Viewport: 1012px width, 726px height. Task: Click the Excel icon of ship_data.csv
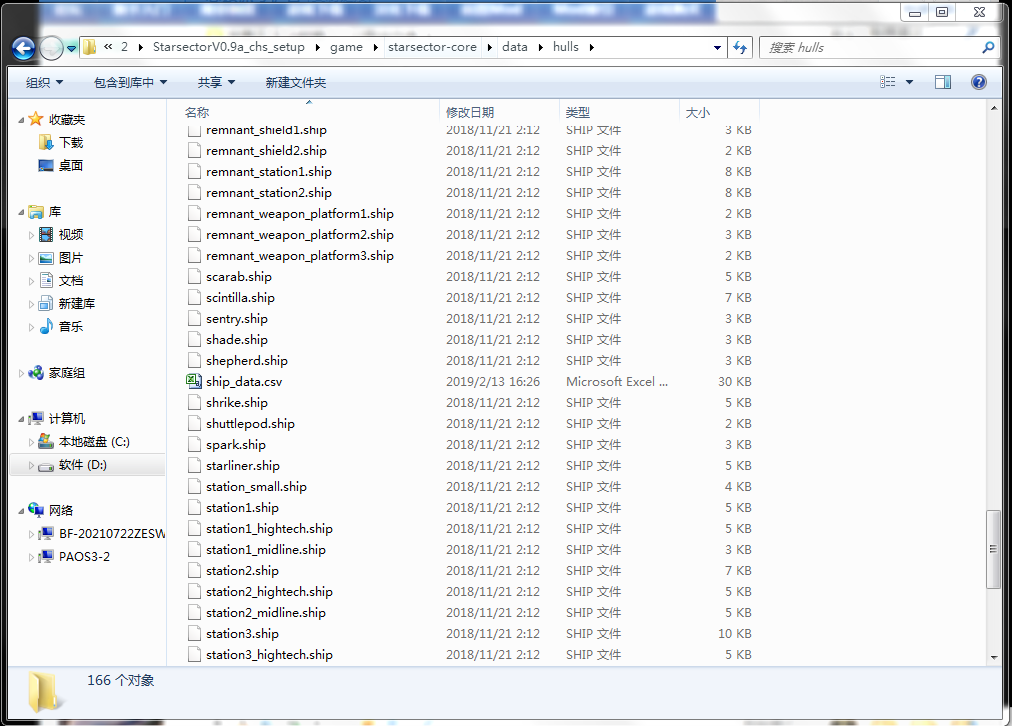coord(194,382)
